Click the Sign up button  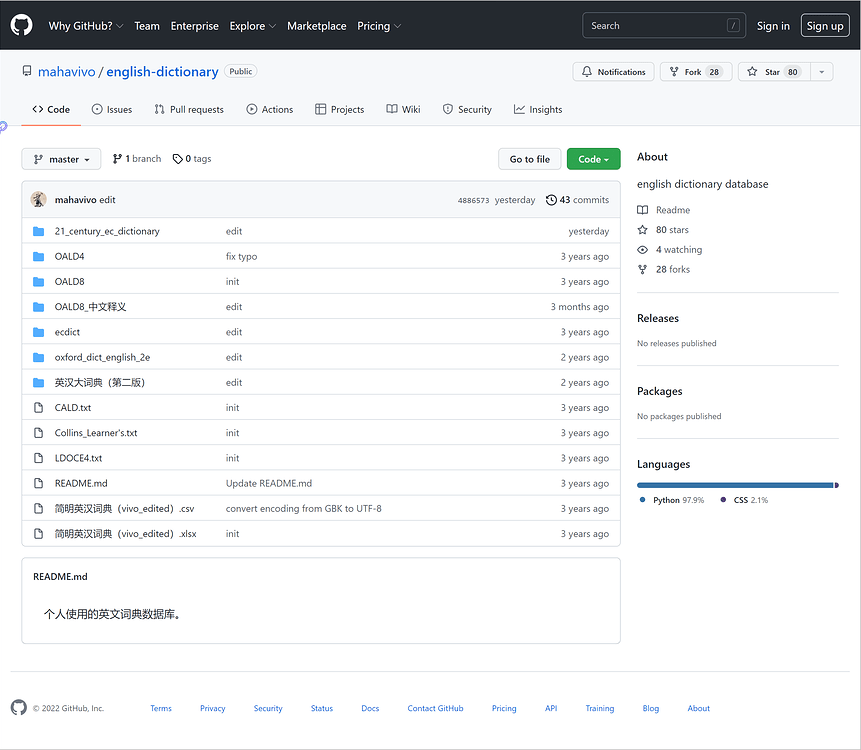point(824,26)
